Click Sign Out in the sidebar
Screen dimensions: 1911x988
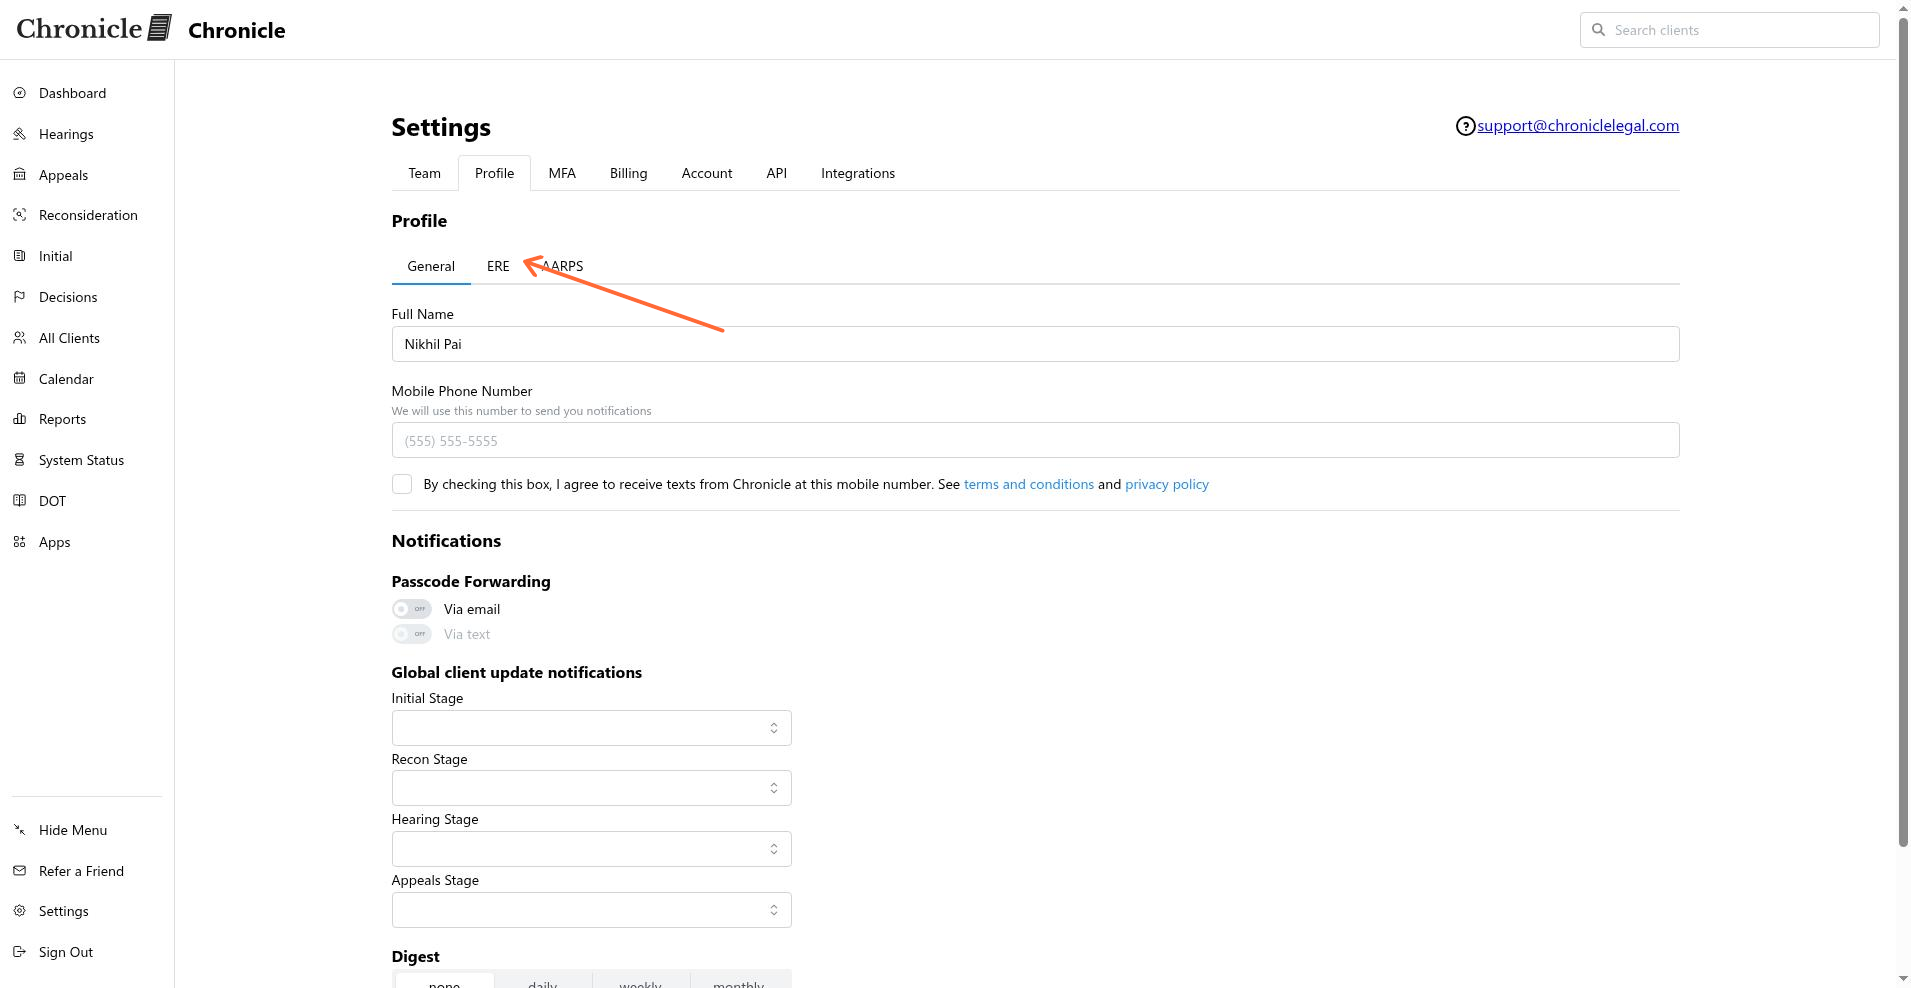(x=66, y=952)
